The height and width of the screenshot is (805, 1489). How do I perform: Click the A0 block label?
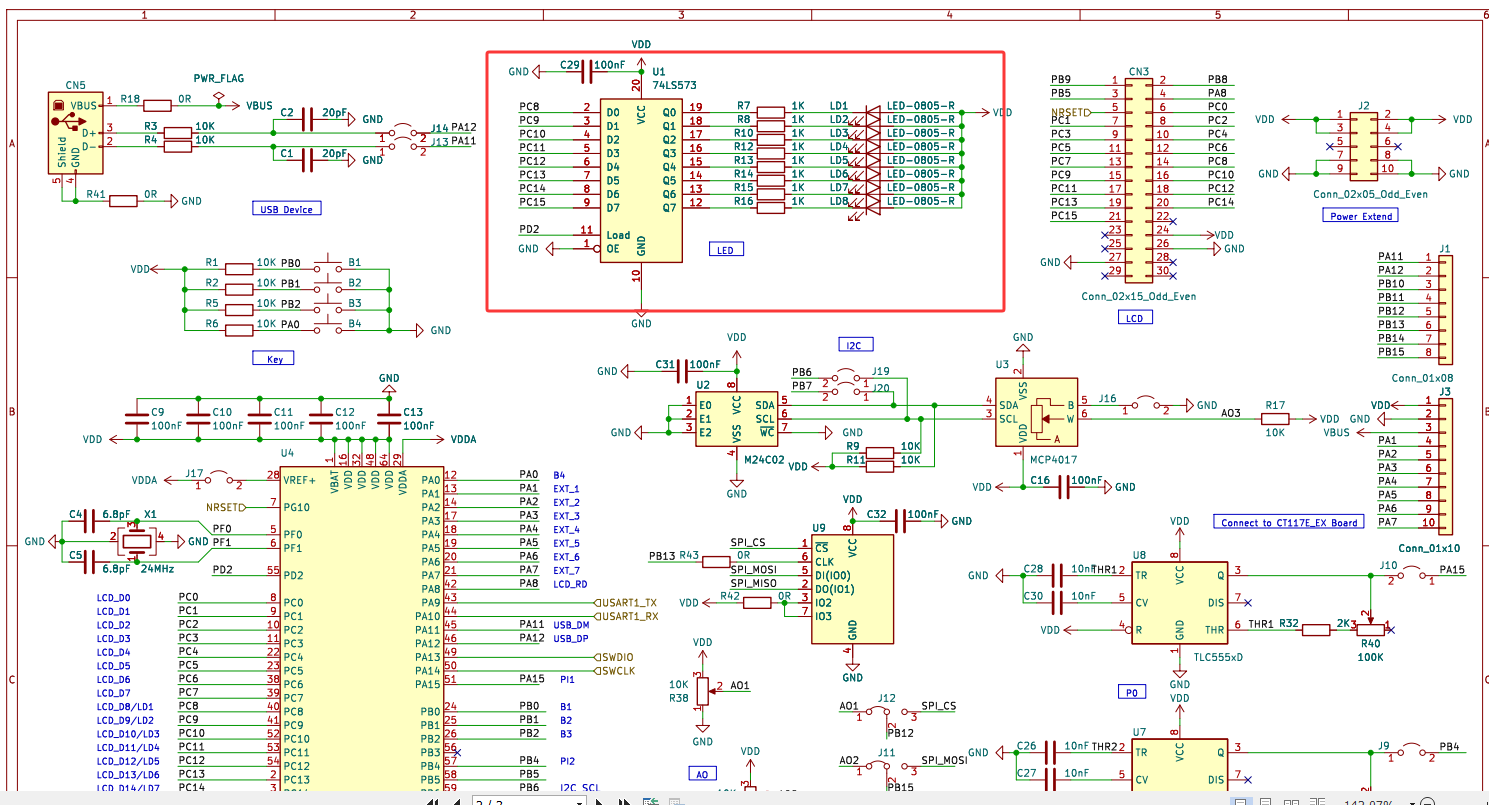tap(702, 773)
